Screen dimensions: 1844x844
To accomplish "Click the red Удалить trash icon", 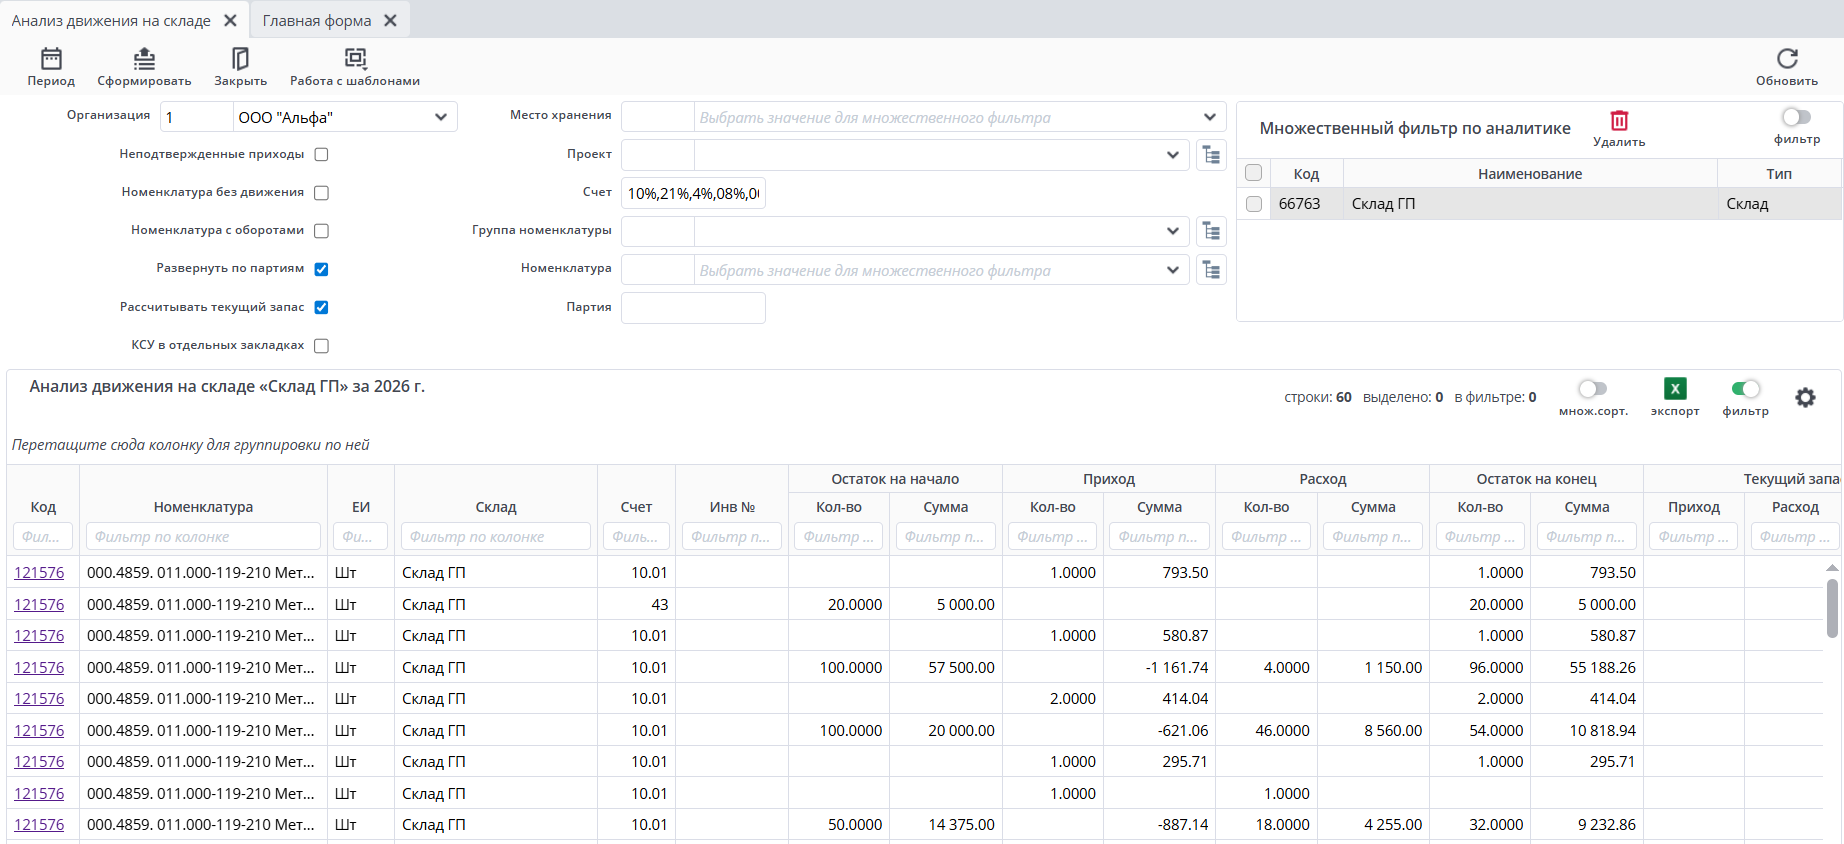I will [x=1619, y=121].
